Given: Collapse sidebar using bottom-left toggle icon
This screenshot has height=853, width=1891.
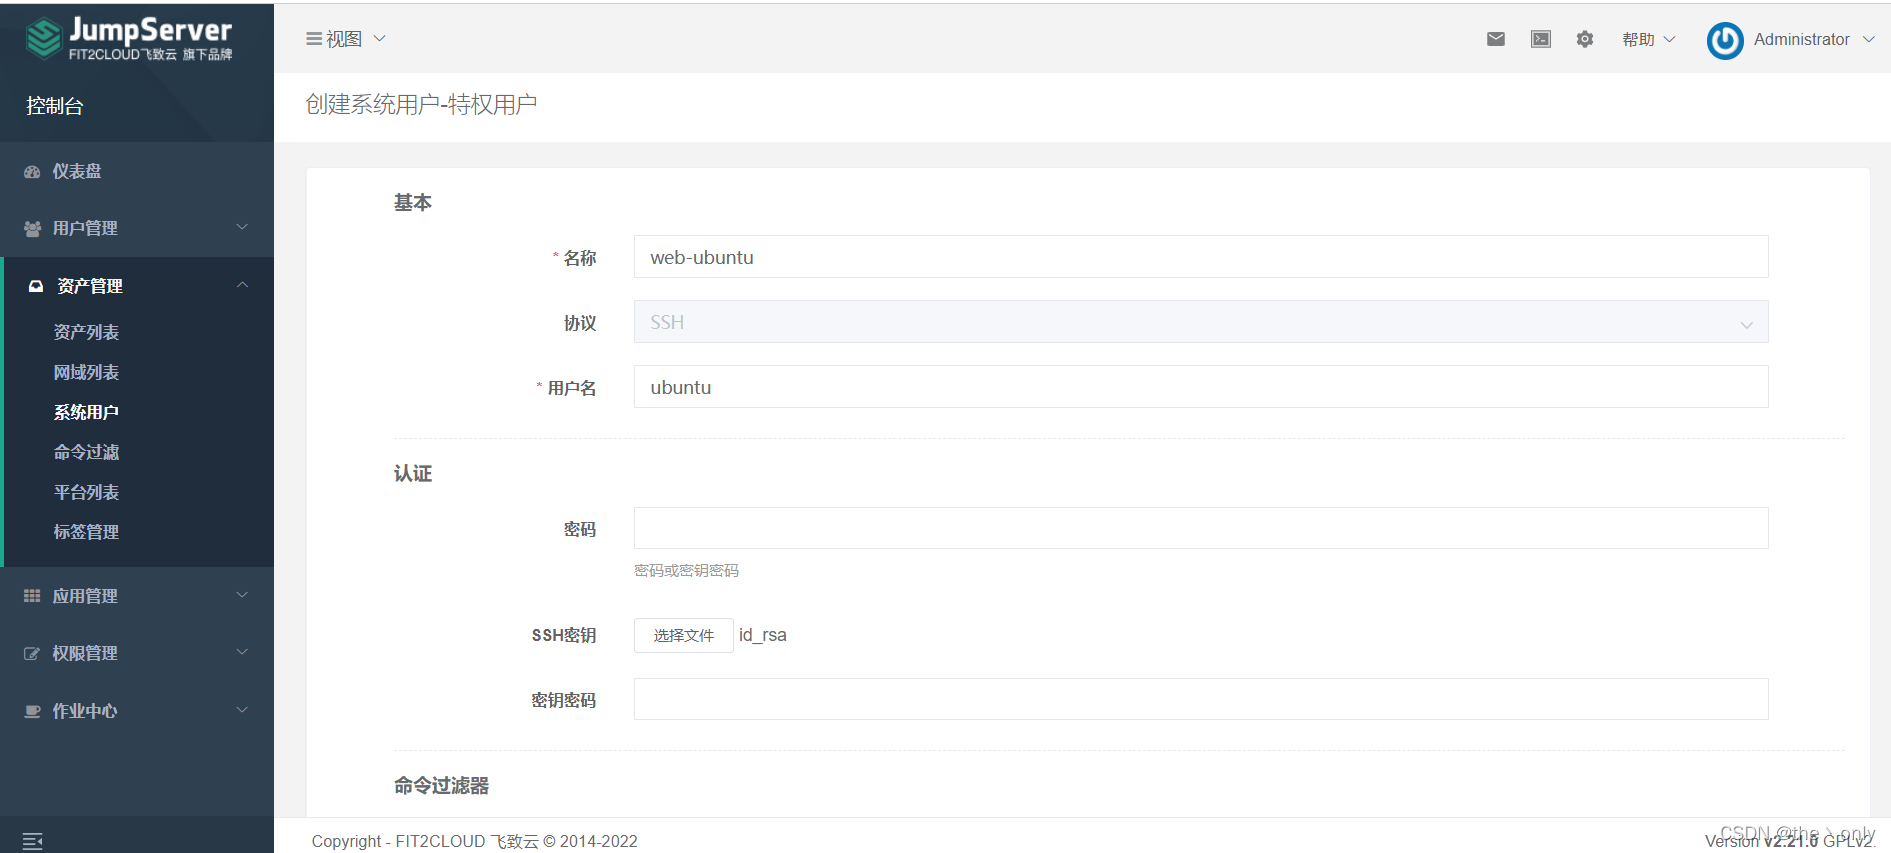Looking at the screenshot, I should click(x=32, y=841).
